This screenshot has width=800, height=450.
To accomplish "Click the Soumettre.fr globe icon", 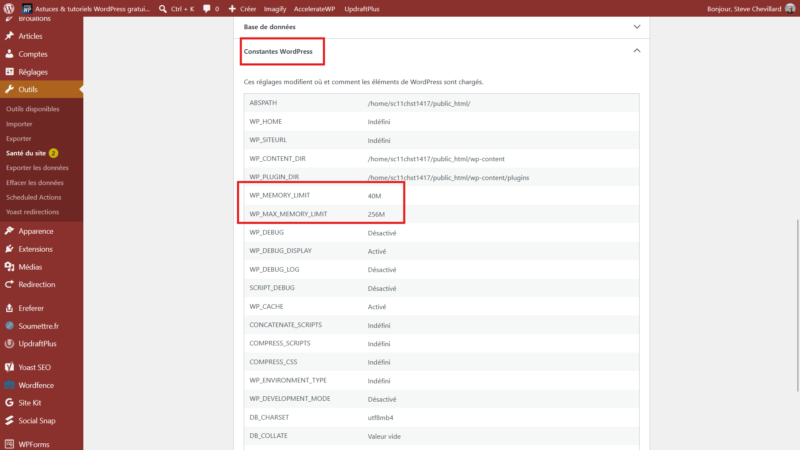I will tap(9, 326).
